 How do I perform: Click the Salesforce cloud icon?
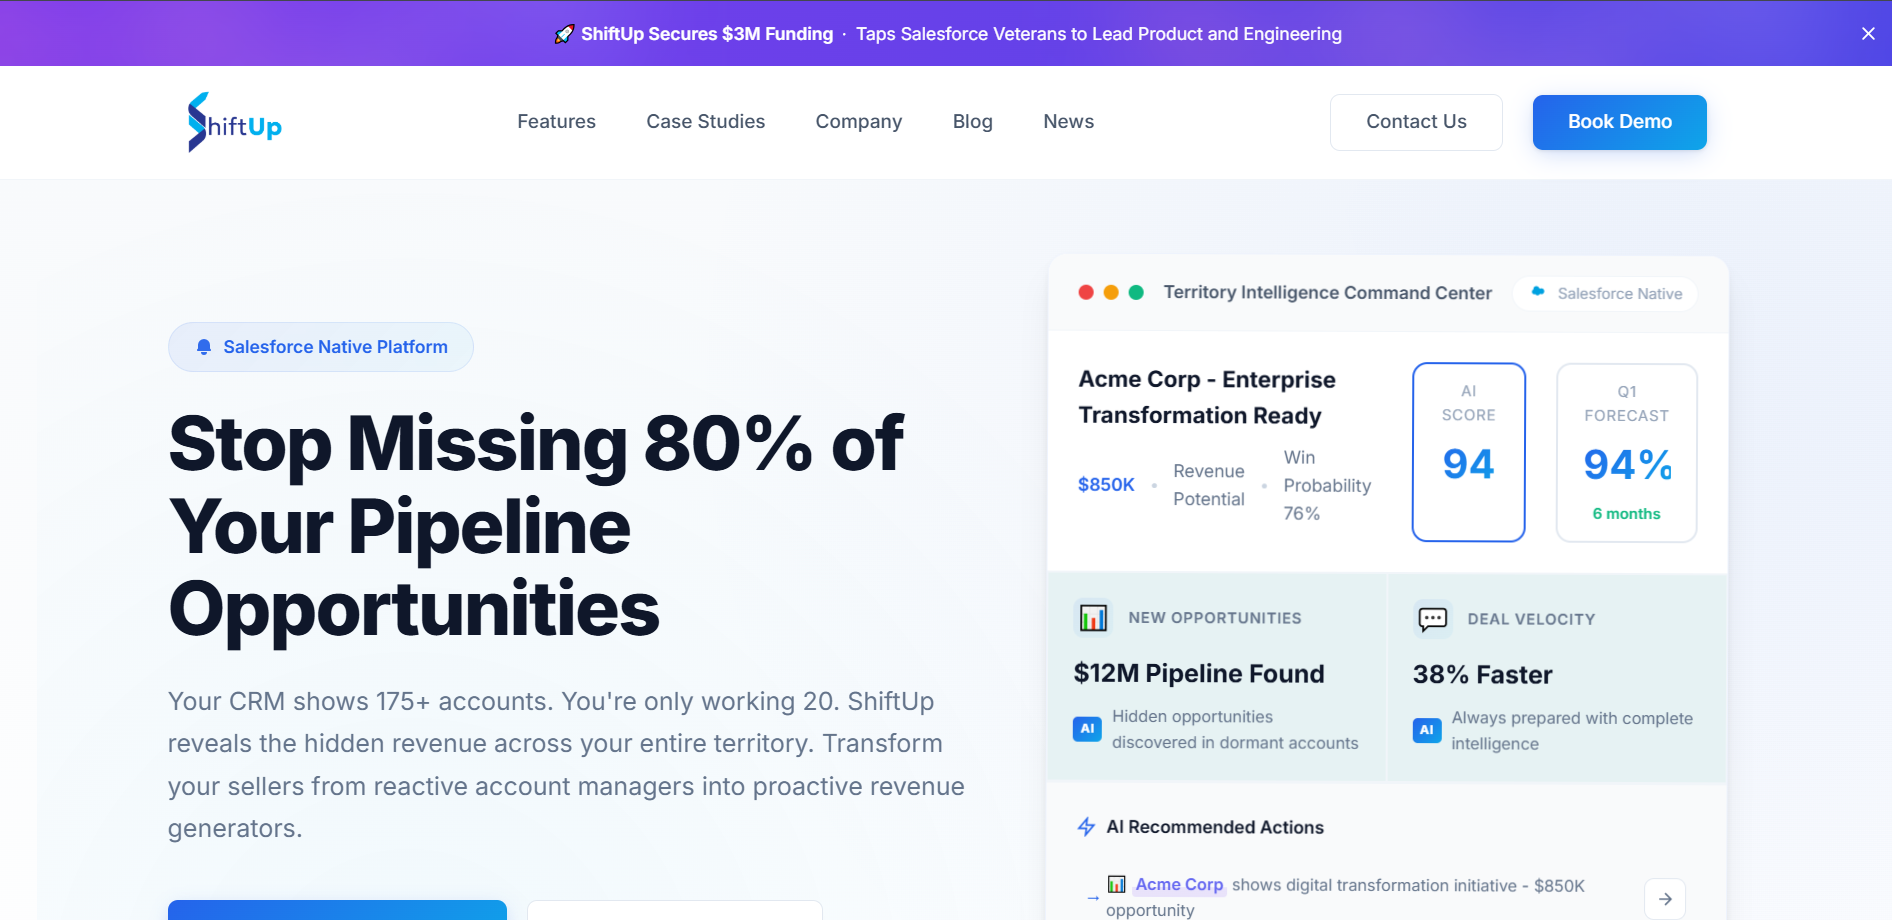pyautogui.click(x=1538, y=292)
